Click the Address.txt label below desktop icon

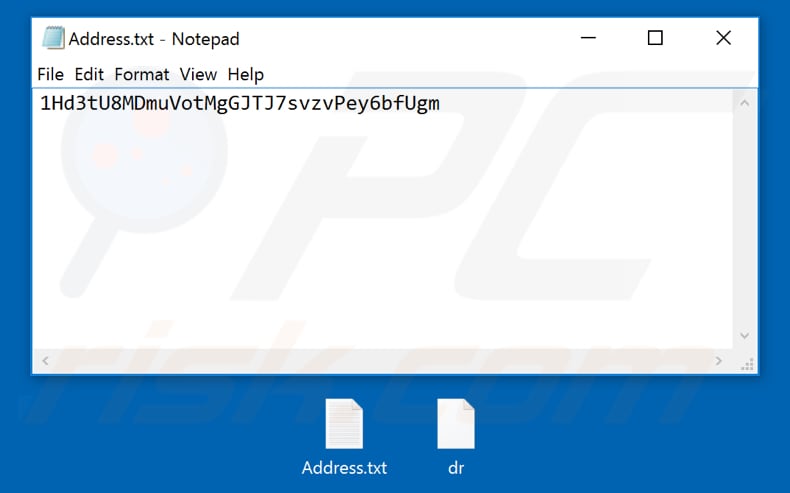click(x=344, y=468)
